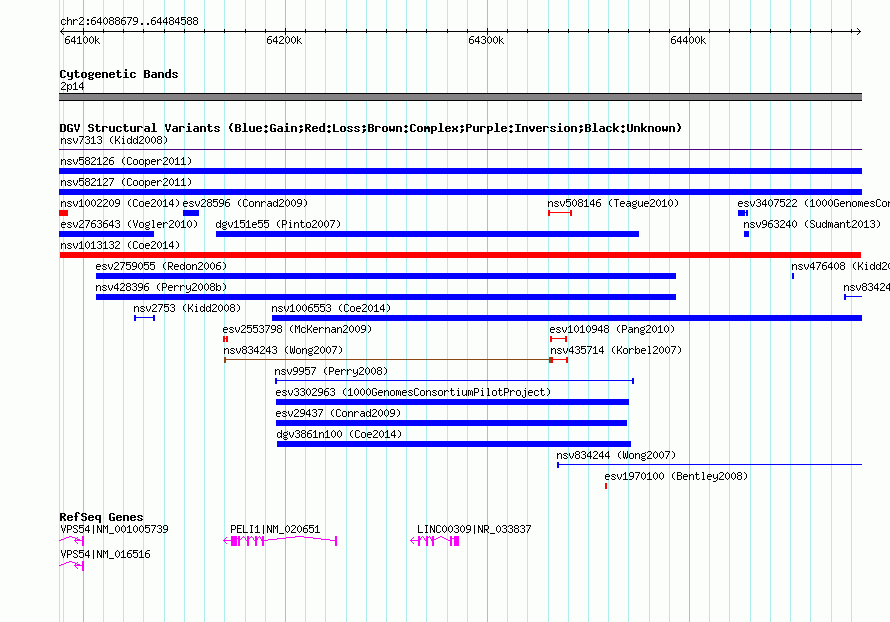Select the red nsv1013132 (Coe2014) loss bar

(460, 255)
